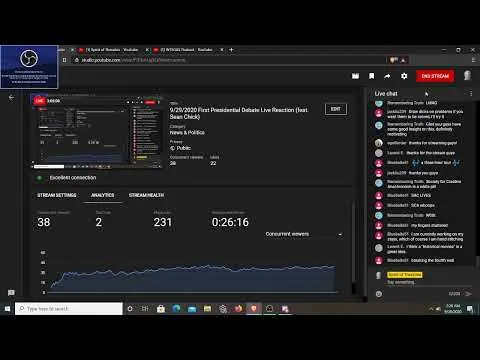Click the live chat vertical scrollbar

477,261
